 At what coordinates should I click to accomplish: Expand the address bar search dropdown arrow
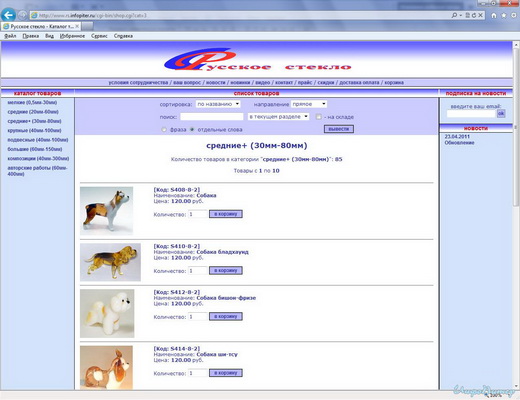pyautogui.click(x=460, y=15)
